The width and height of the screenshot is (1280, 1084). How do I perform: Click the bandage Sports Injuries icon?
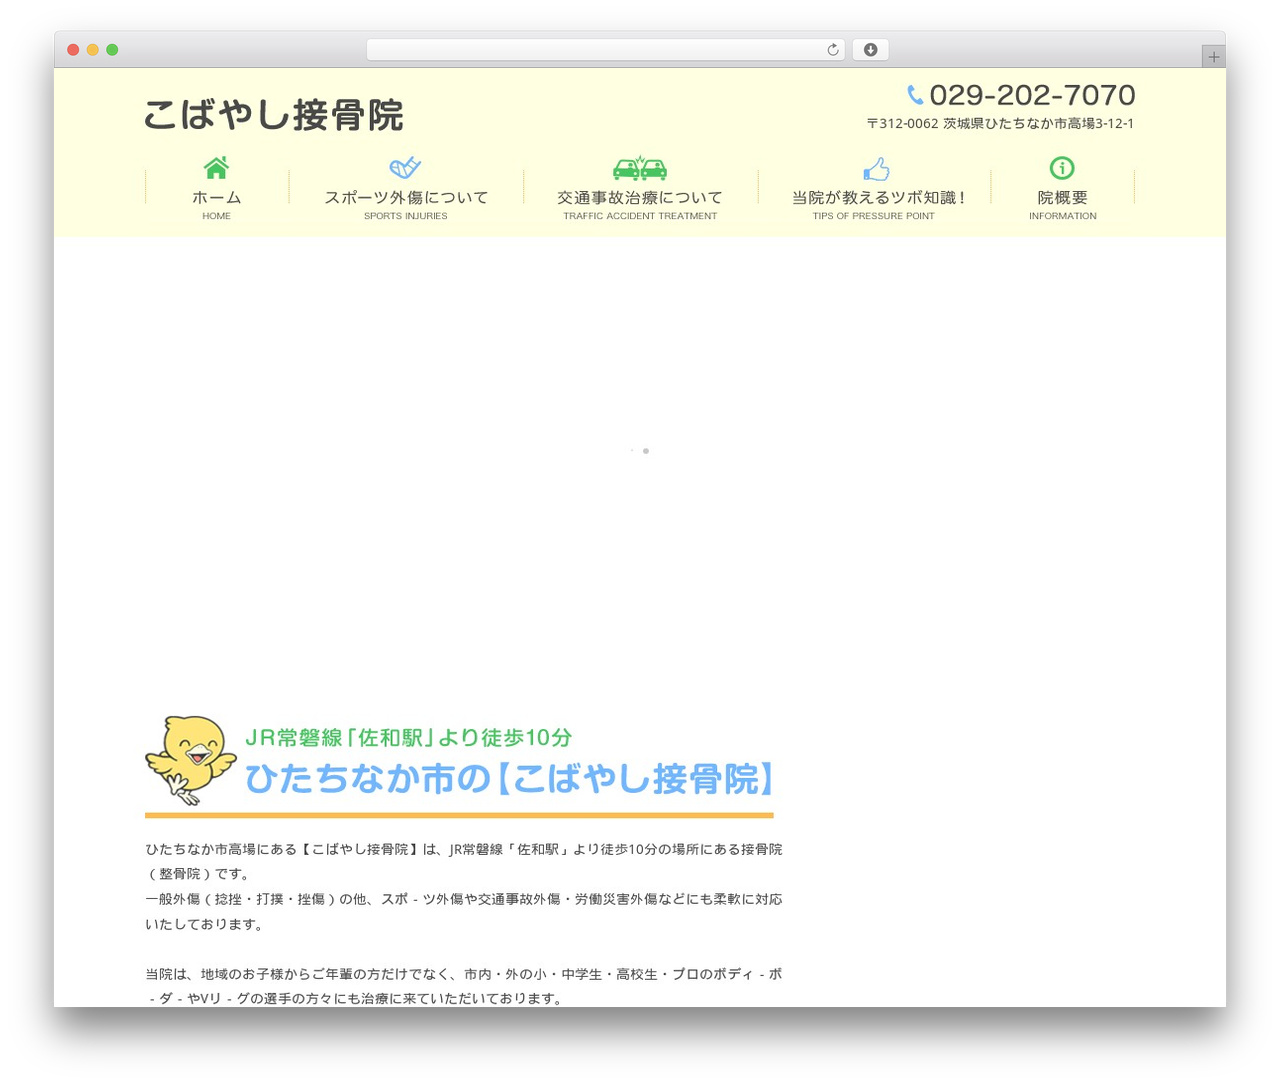click(x=405, y=167)
